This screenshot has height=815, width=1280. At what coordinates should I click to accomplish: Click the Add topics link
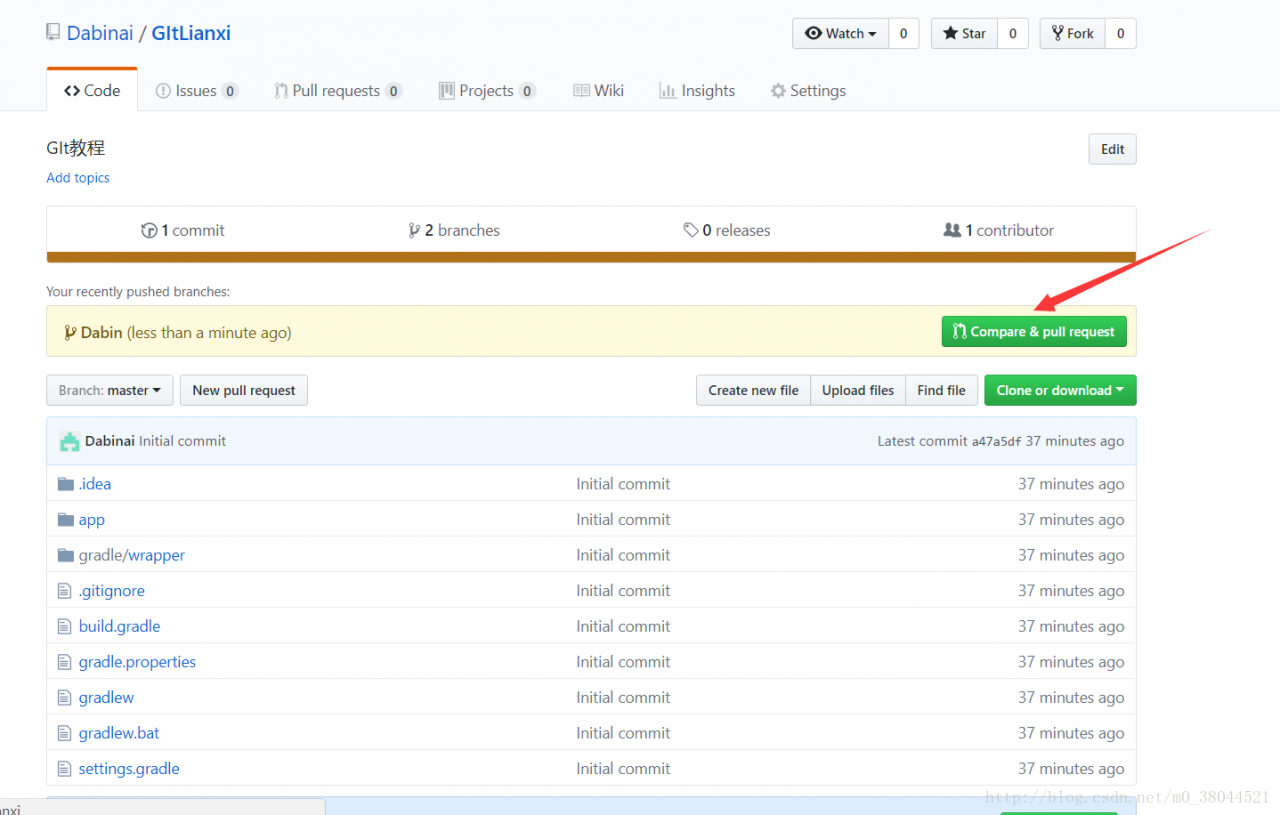(x=78, y=178)
